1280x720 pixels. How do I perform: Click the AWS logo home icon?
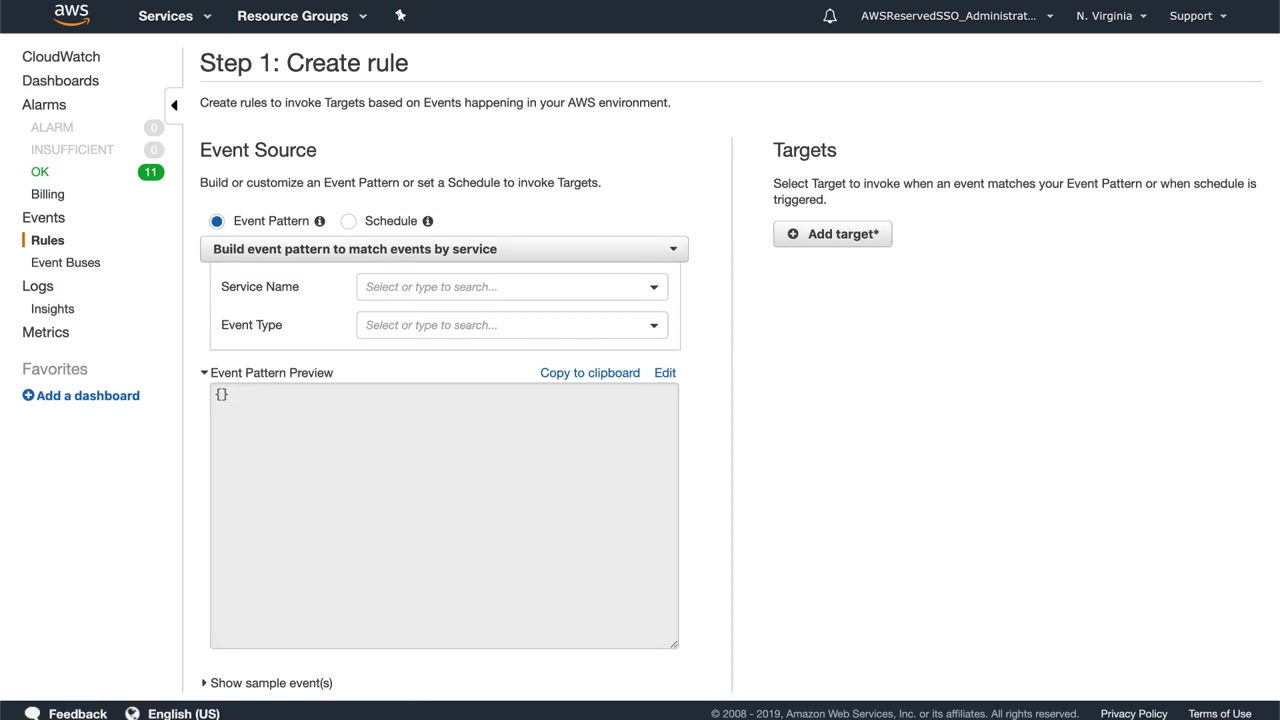point(71,15)
